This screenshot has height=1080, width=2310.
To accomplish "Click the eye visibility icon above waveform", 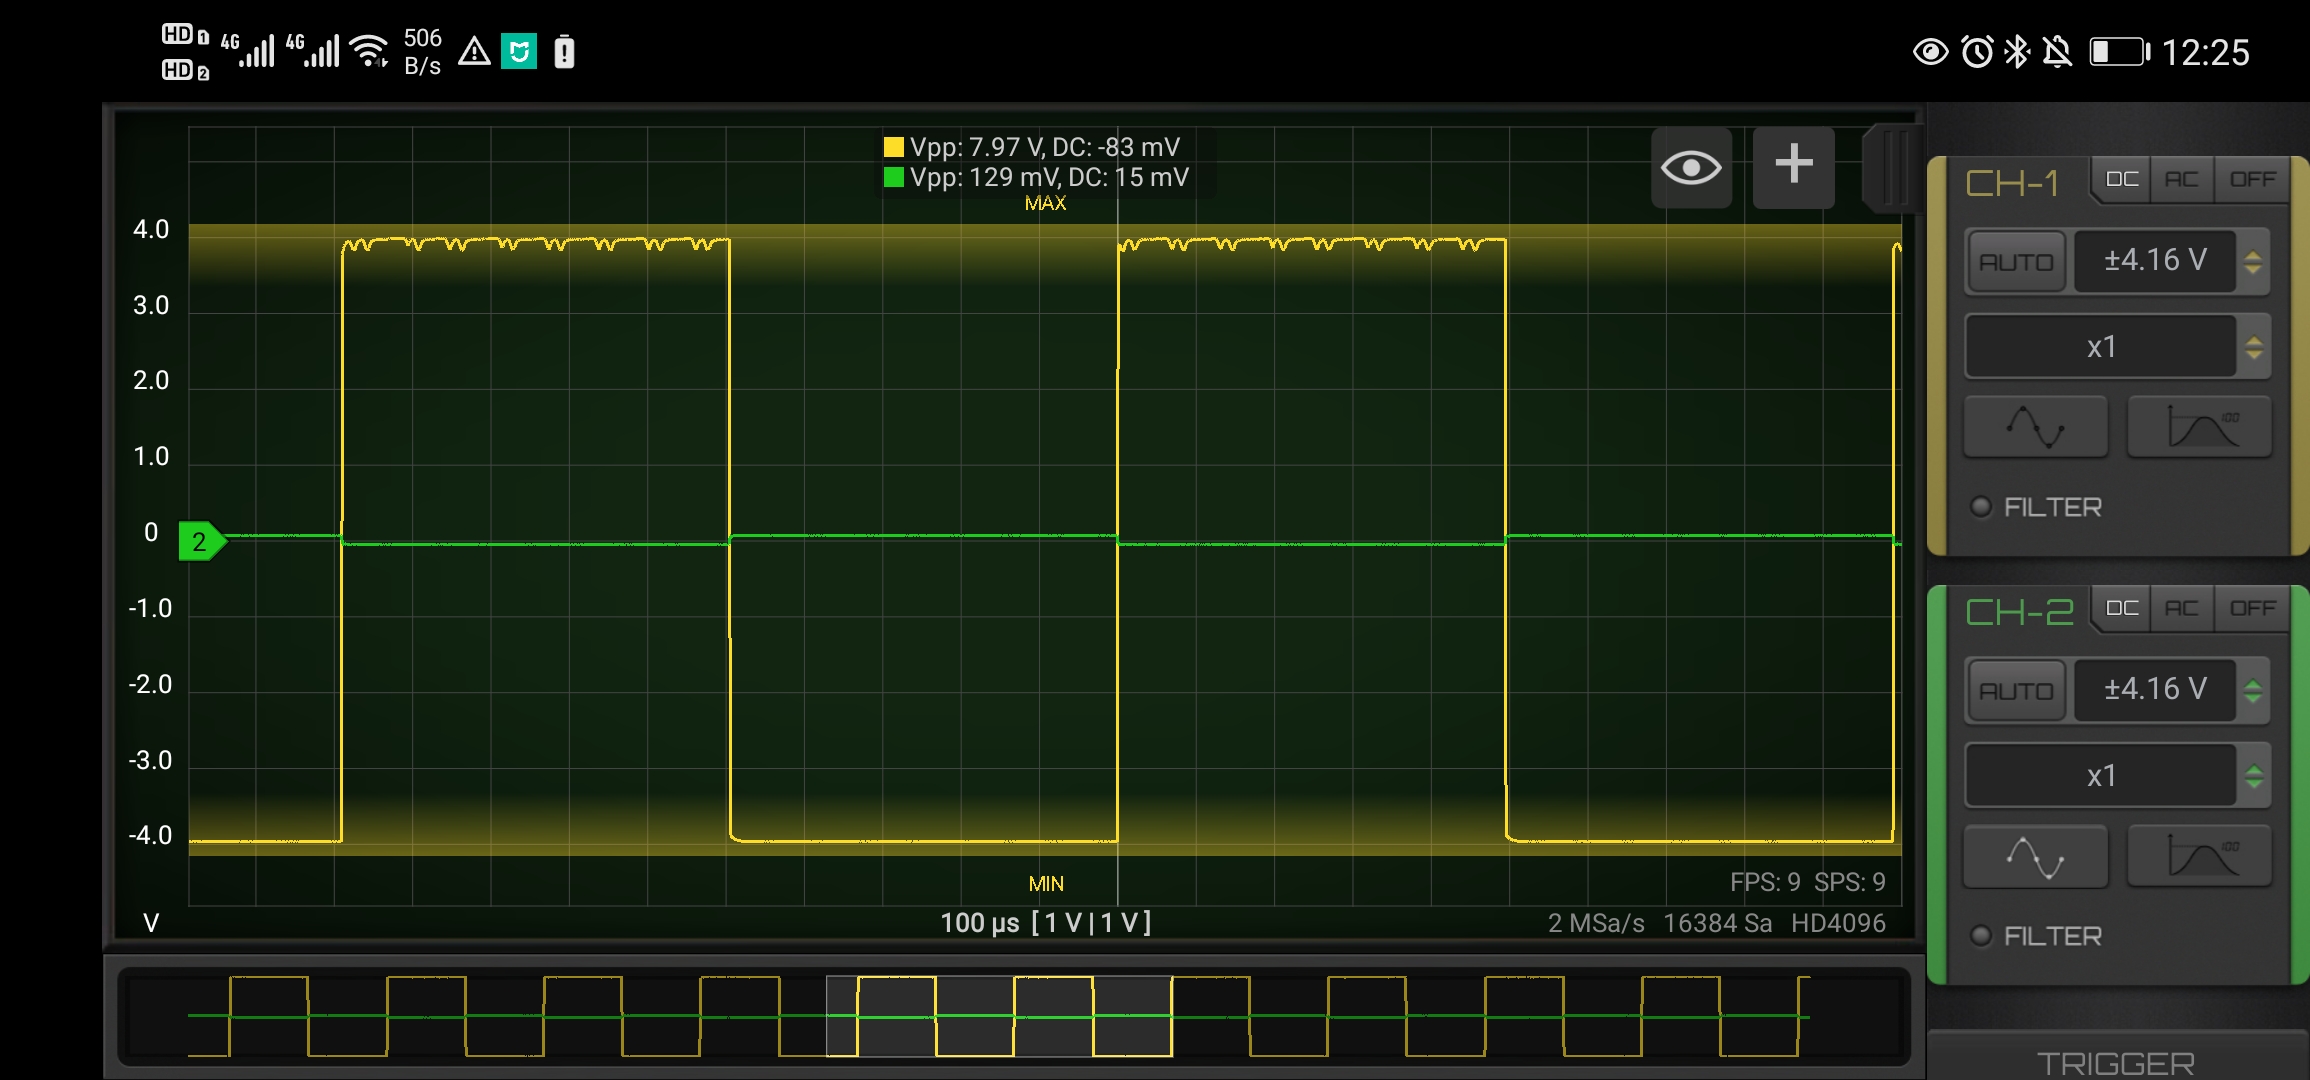I will tap(1691, 167).
